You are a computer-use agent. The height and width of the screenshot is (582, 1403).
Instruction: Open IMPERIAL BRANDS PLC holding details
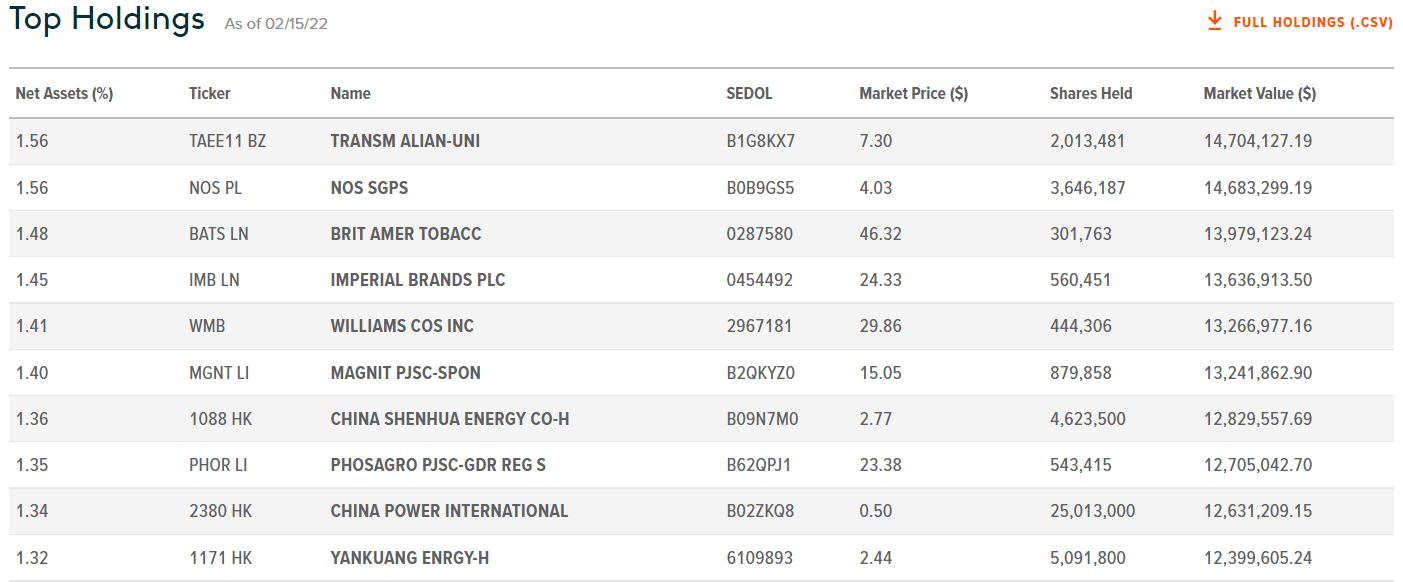[x=417, y=280]
